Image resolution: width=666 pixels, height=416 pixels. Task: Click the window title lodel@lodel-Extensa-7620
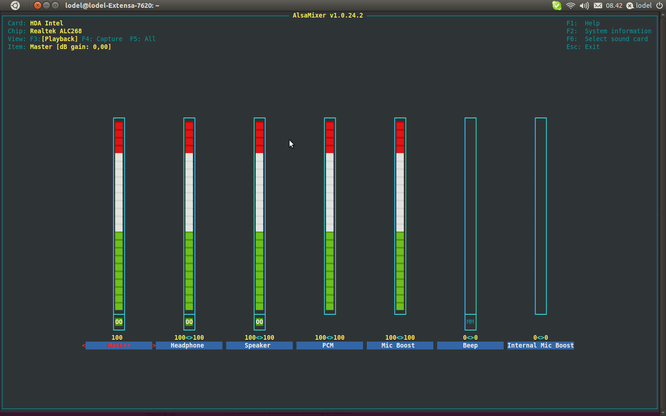click(x=112, y=6)
